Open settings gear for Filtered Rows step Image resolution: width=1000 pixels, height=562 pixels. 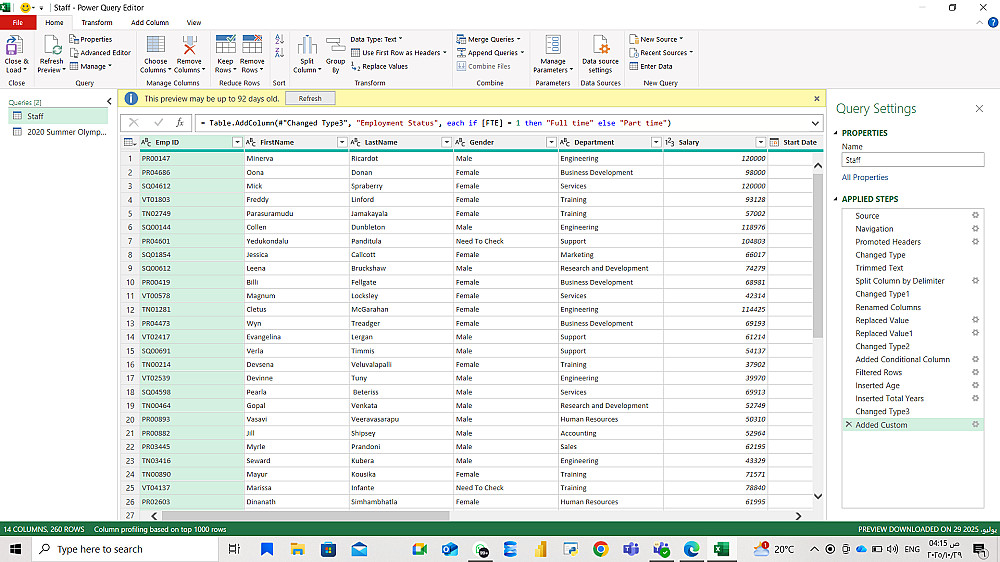[x=975, y=372]
